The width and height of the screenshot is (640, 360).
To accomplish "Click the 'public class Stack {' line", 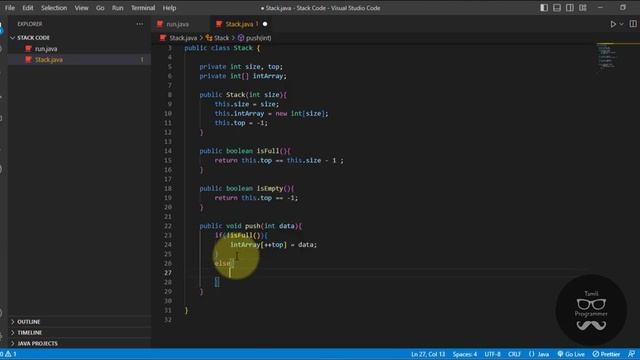I will [x=222, y=48].
